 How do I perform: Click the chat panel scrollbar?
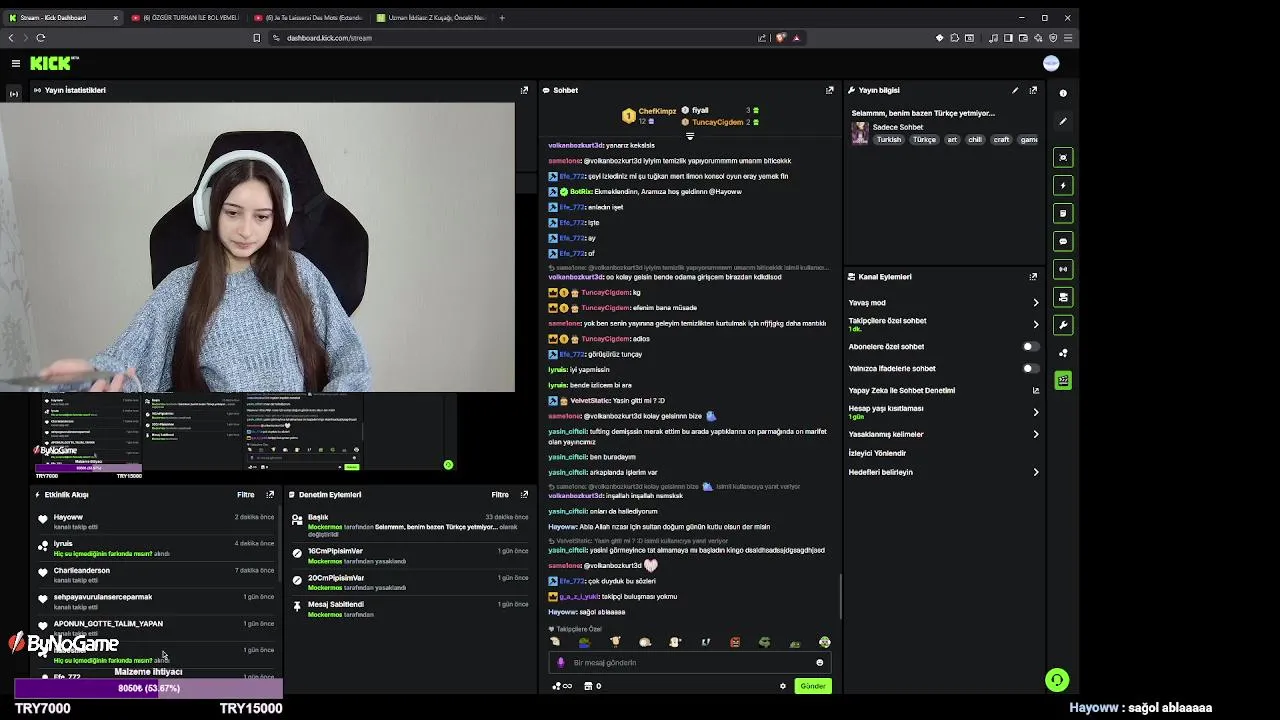coord(840,596)
